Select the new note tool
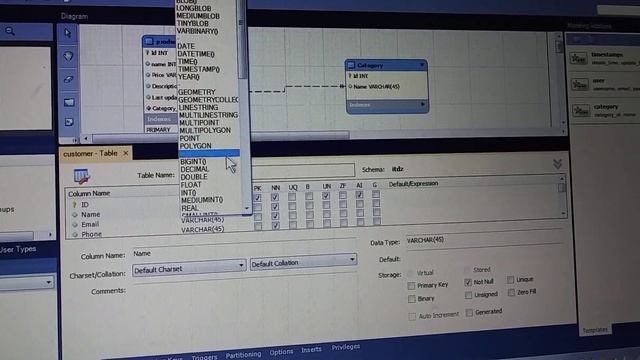The image size is (640, 360). click(69, 122)
